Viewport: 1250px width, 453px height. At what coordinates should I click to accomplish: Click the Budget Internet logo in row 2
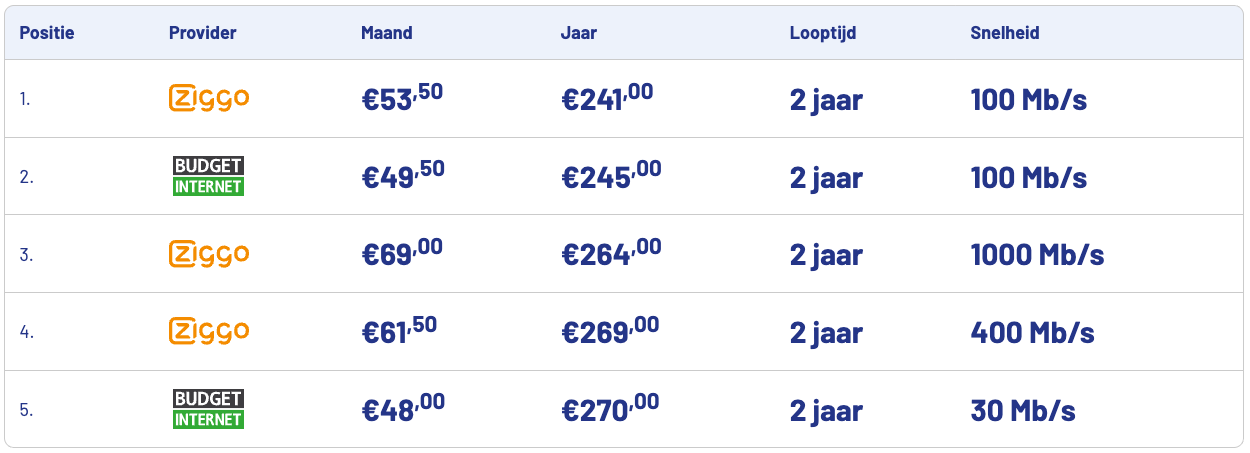click(208, 176)
